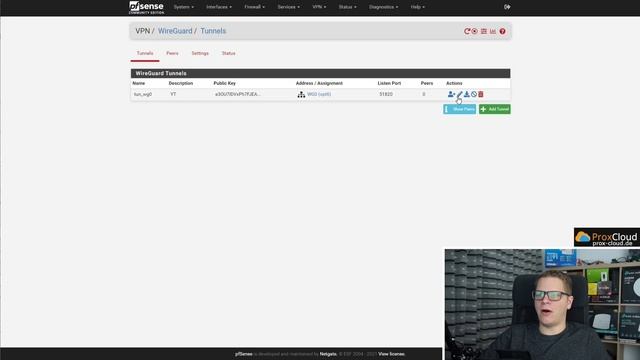
Task: Open the Diagnostics dropdown menu
Action: click(383, 7)
